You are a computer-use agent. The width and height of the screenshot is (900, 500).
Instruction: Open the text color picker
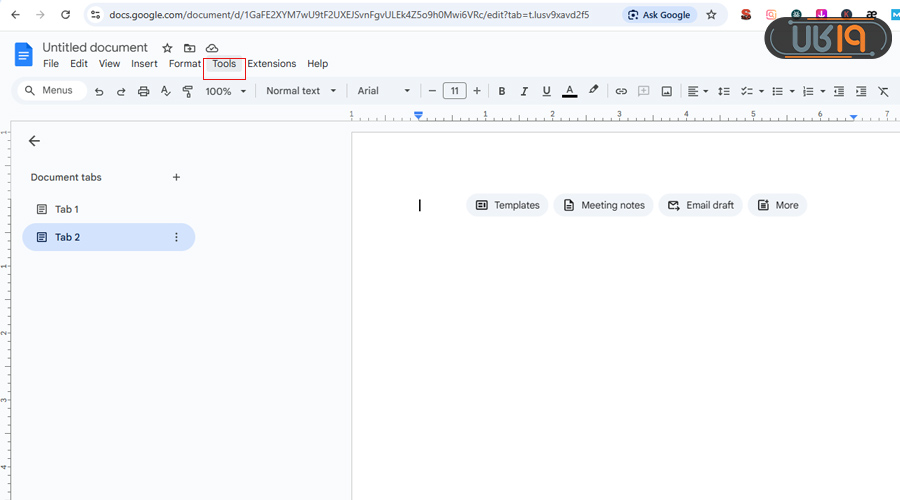(569, 91)
